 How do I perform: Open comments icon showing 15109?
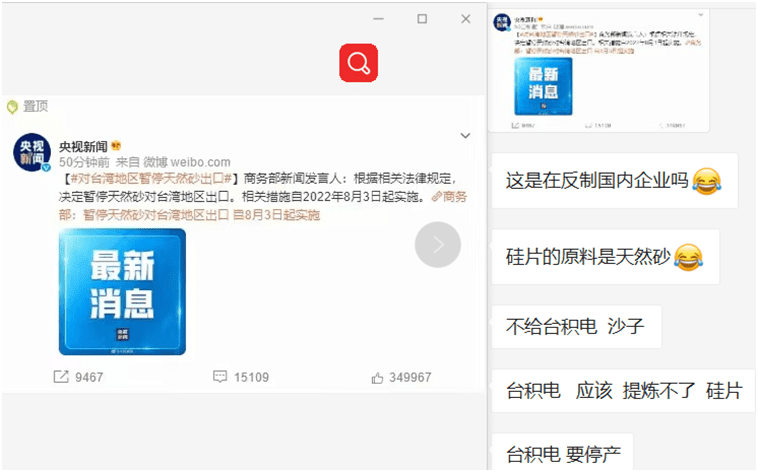[x=220, y=377]
